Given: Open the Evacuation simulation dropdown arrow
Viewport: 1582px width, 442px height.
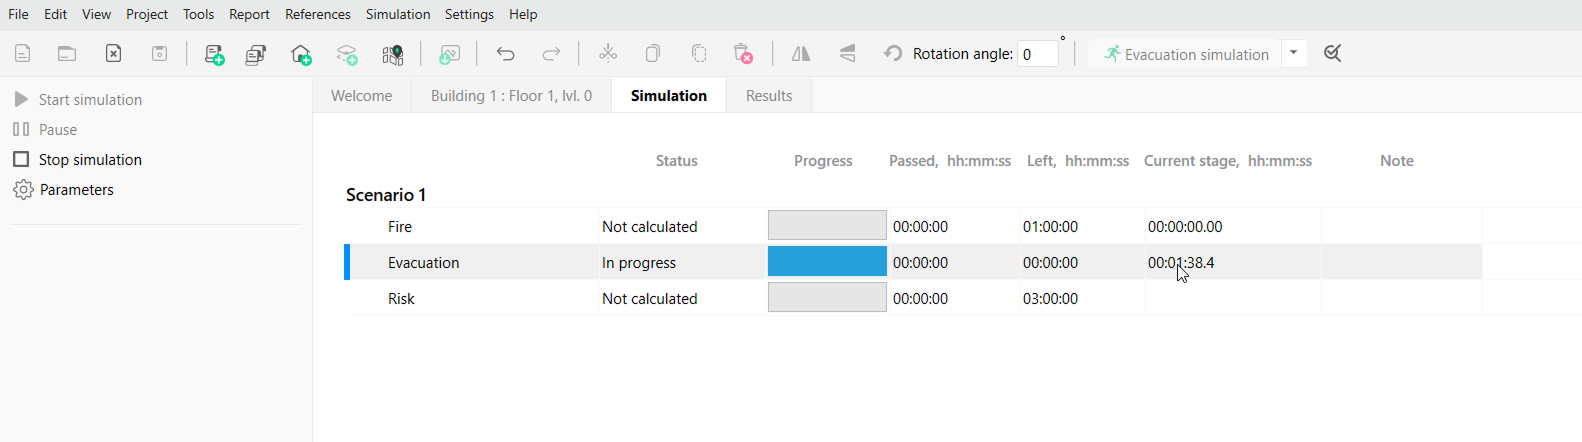Looking at the screenshot, I should coord(1294,53).
